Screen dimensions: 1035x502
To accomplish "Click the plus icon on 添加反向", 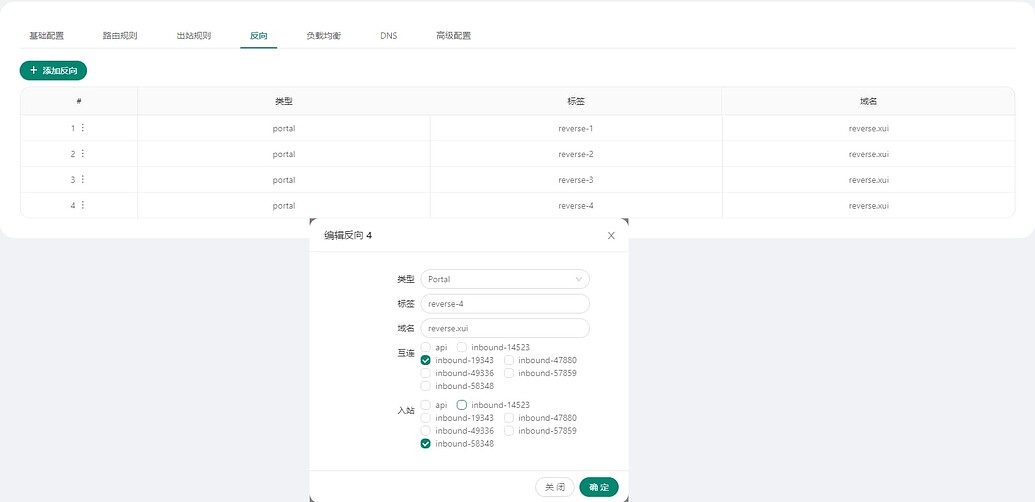I will tap(34, 70).
